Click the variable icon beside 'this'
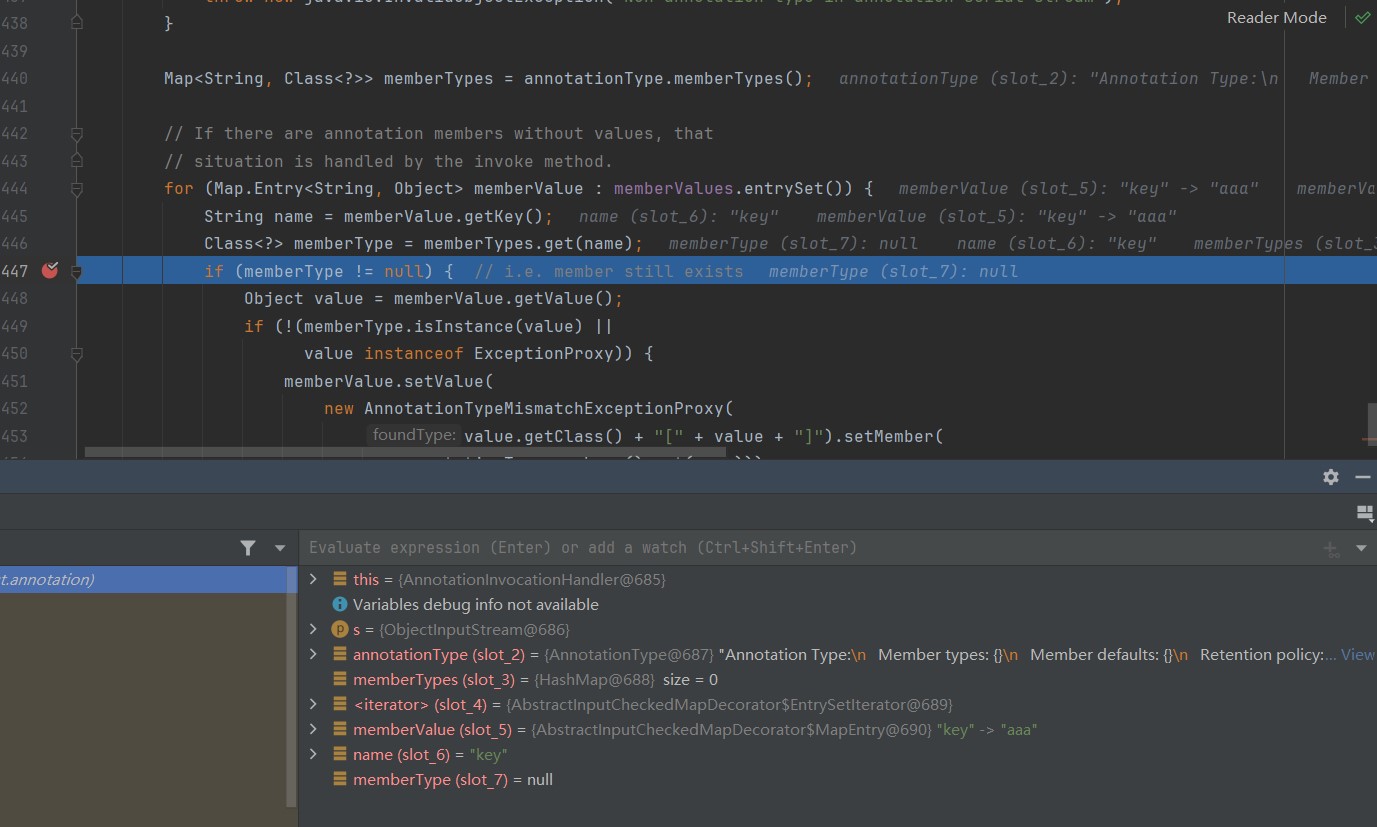 340,579
